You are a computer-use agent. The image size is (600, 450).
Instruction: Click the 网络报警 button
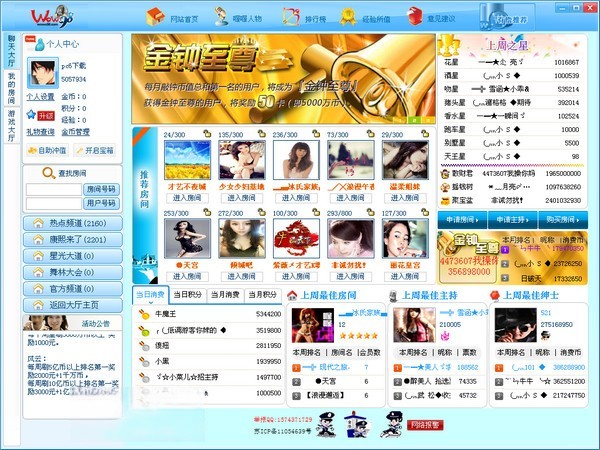click(x=425, y=425)
